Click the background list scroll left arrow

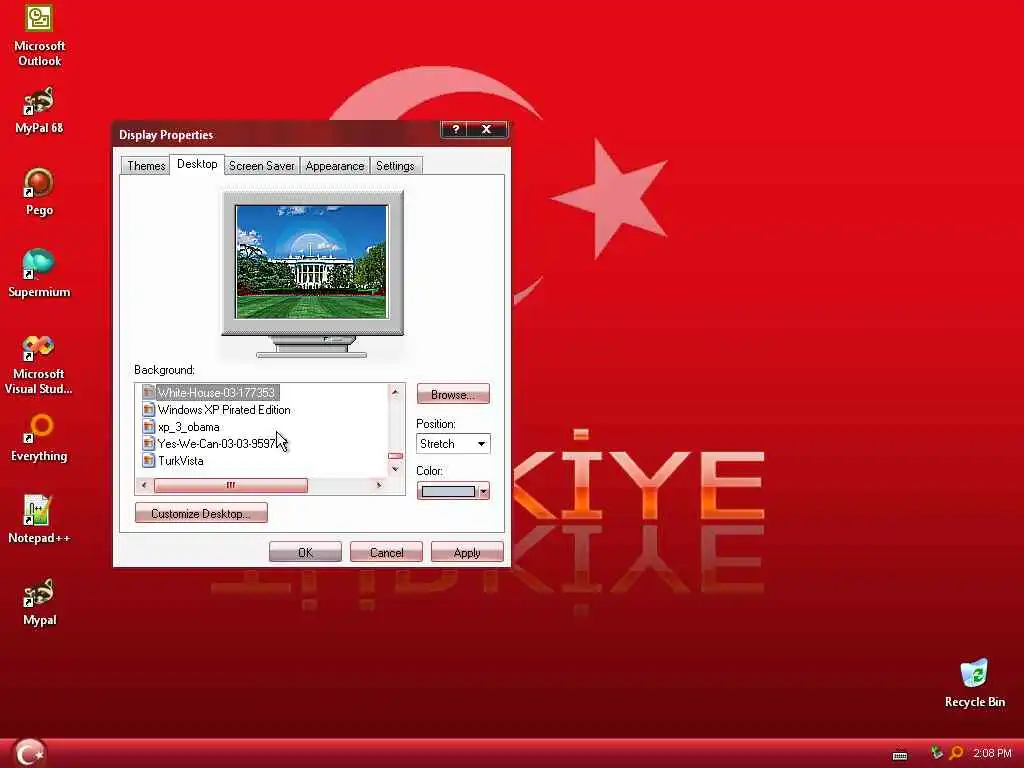[144, 485]
